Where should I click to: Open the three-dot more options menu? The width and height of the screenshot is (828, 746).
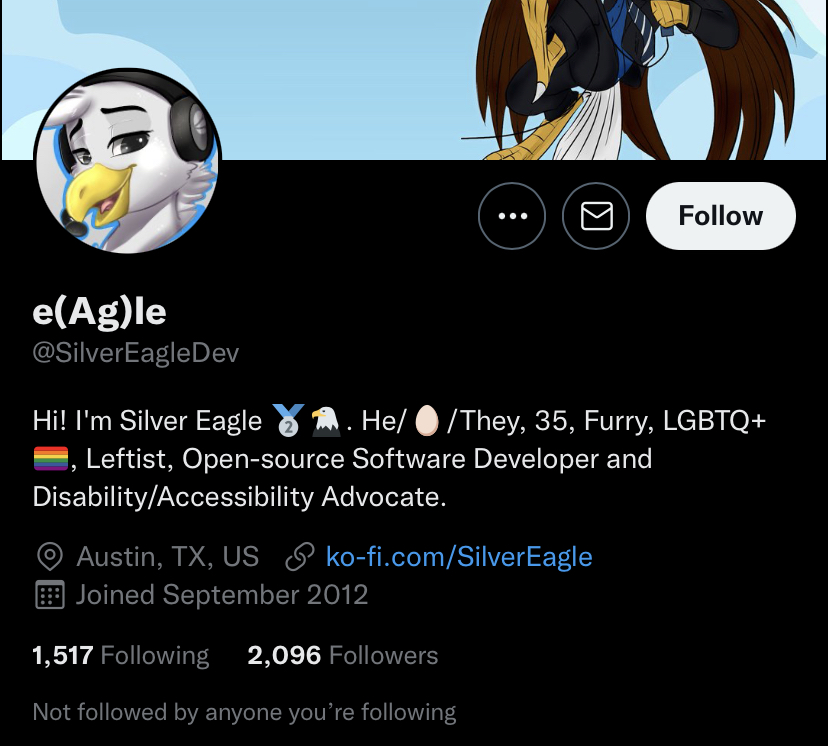tap(512, 215)
